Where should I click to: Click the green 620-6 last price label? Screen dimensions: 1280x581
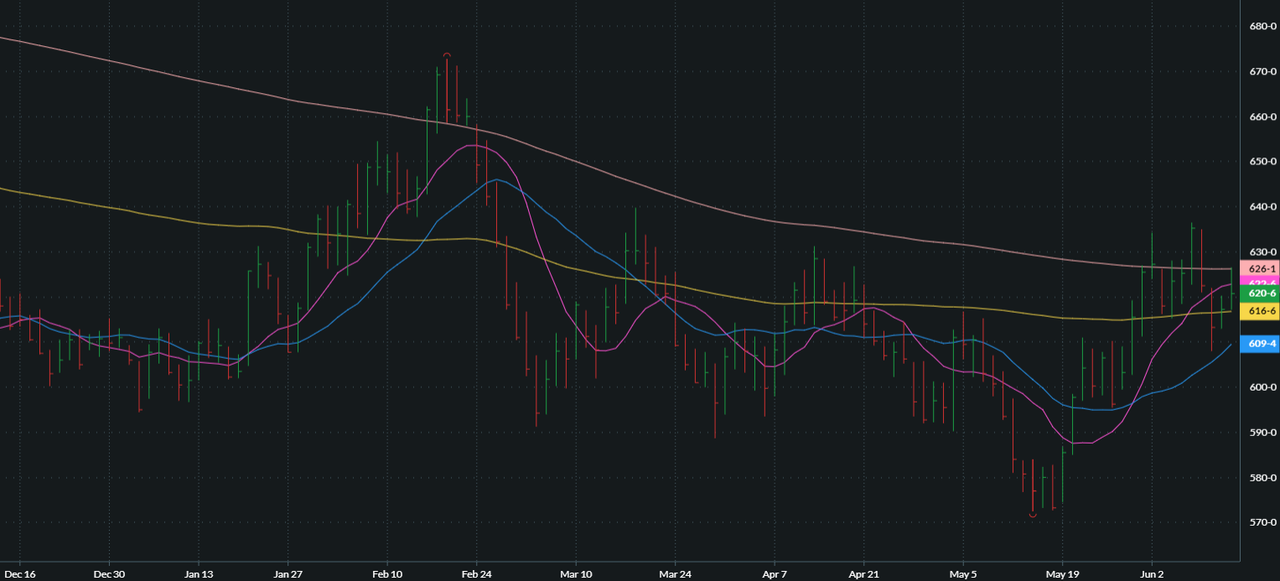point(1259,293)
